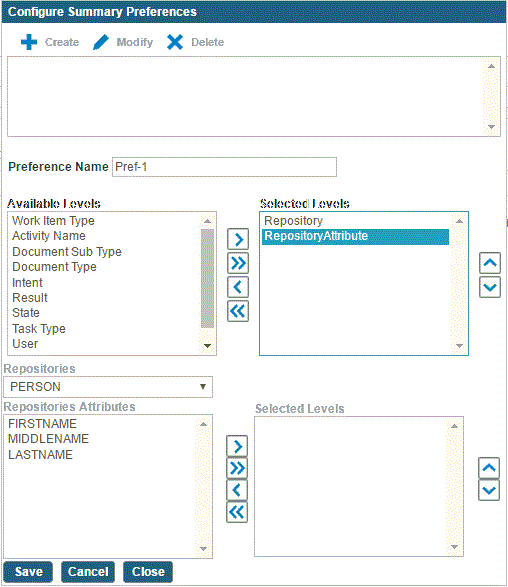
Task: Move selected level down in order
Action: [490, 287]
